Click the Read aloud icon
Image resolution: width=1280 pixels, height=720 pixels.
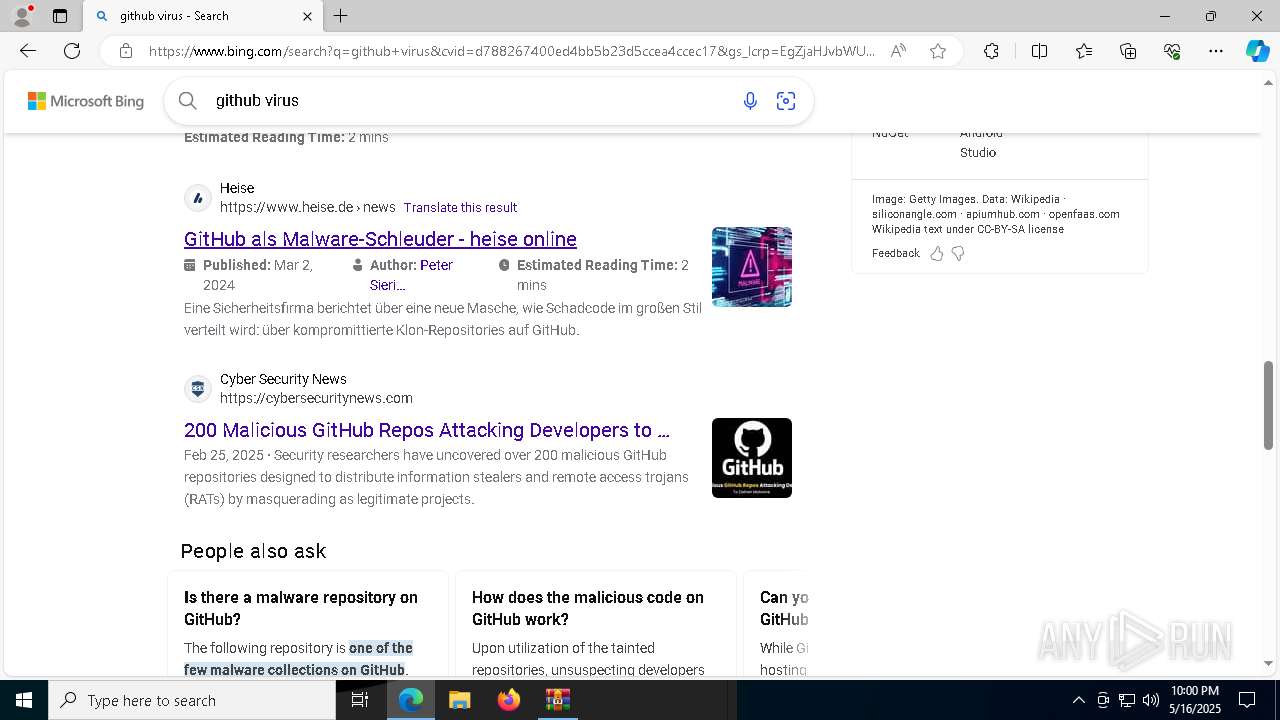[x=898, y=51]
